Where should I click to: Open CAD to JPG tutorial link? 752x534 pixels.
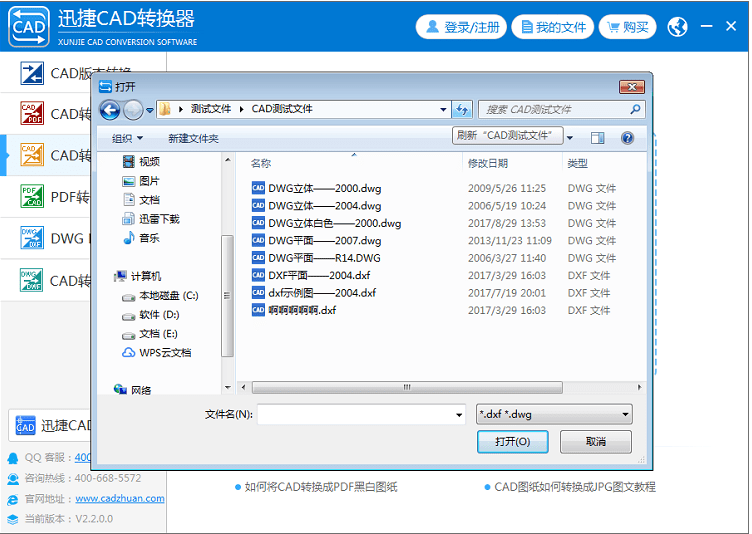(x=575, y=487)
